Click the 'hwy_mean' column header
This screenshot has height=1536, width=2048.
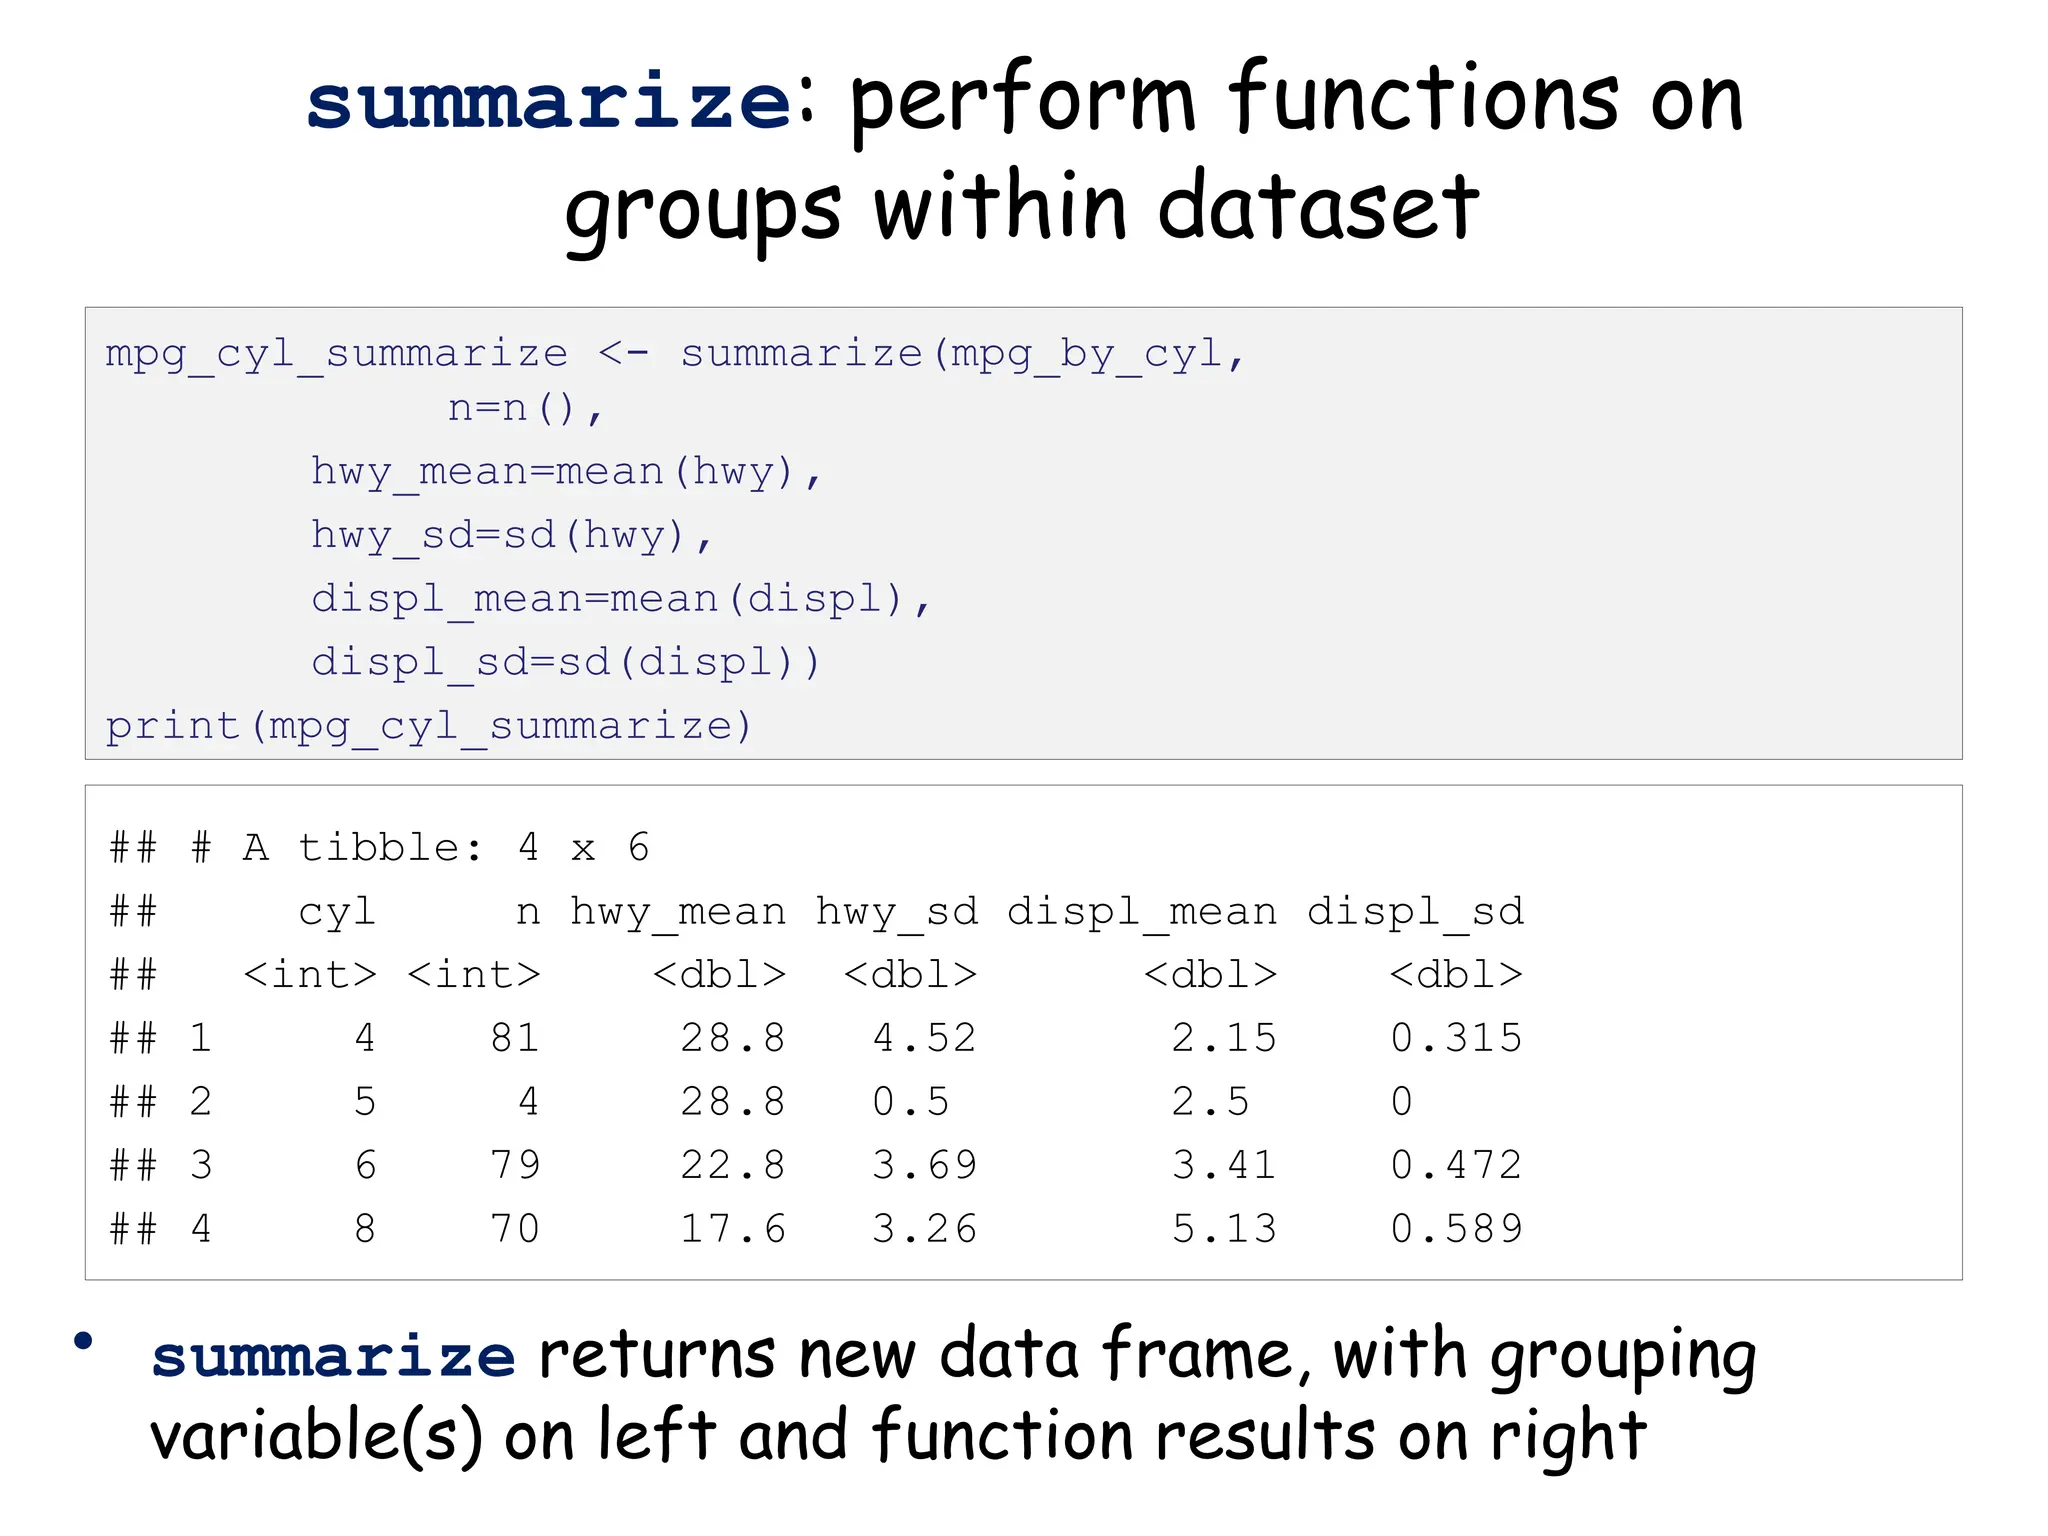tap(678, 911)
